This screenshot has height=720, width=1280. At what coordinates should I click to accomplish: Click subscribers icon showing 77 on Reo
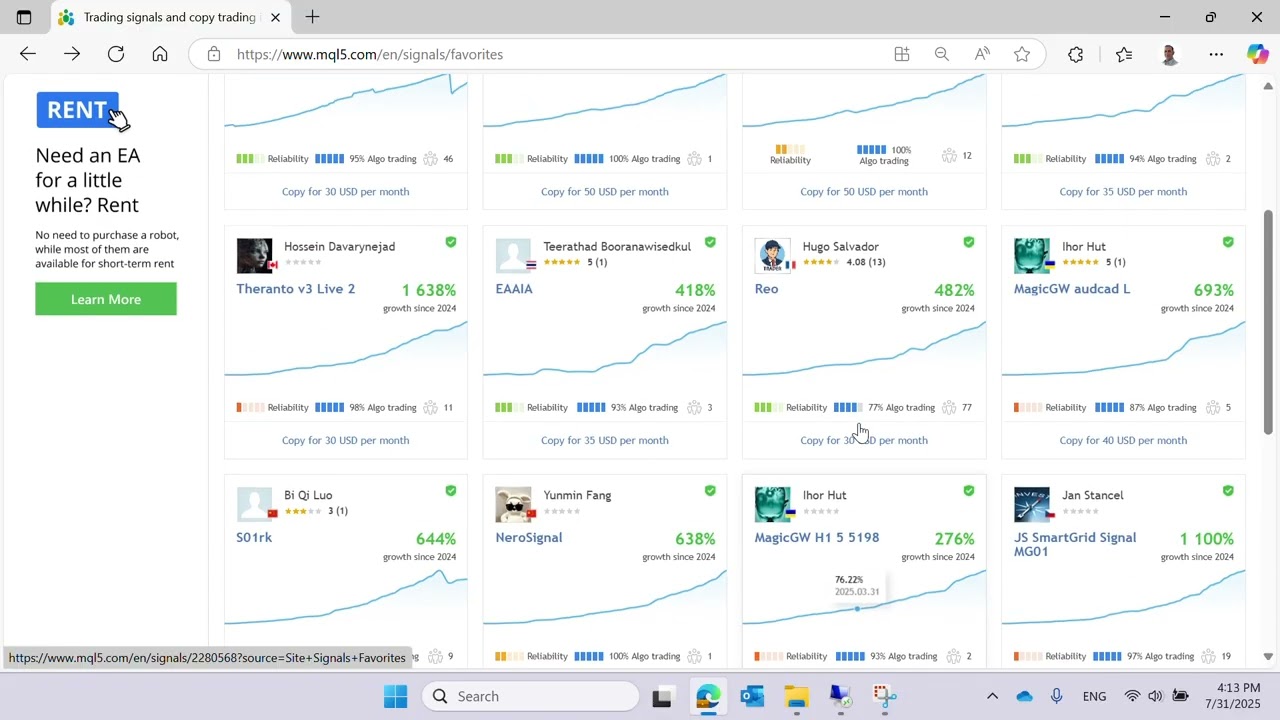(x=949, y=407)
